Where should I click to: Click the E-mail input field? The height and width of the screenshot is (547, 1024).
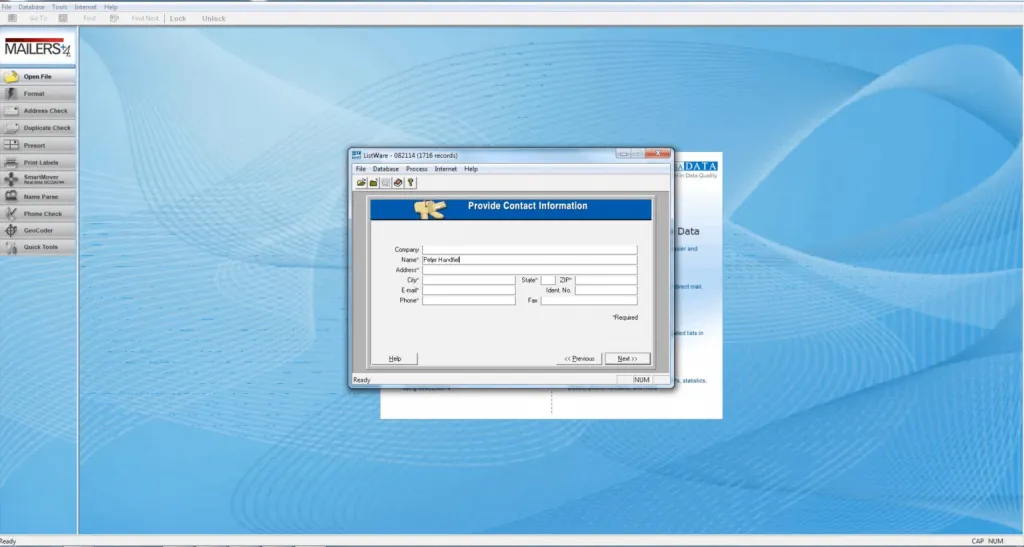point(469,290)
